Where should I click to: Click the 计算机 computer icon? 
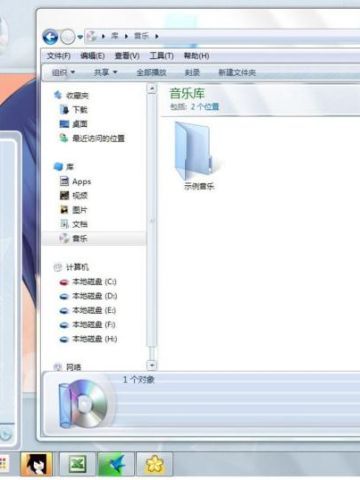point(58,267)
